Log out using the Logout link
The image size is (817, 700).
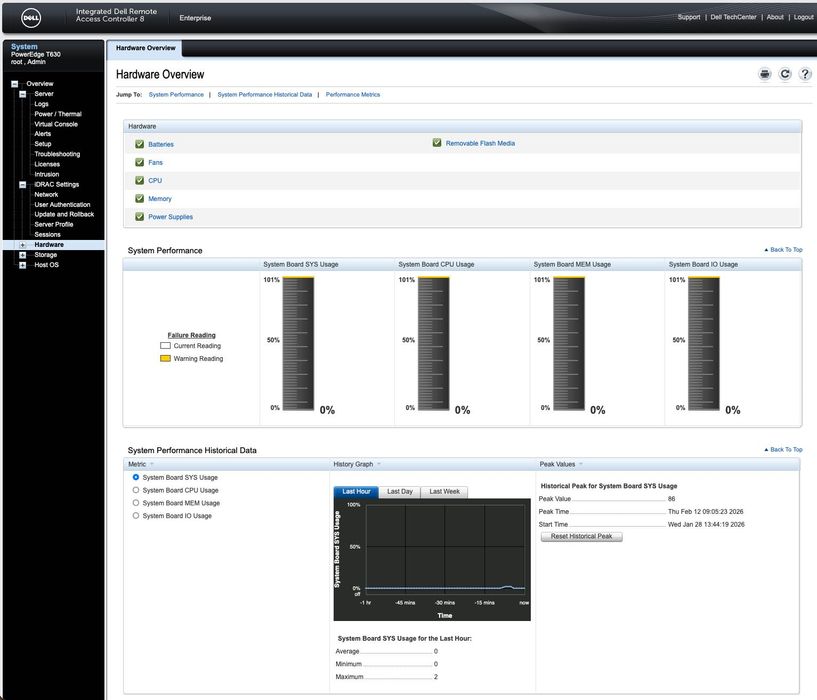(x=803, y=17)
